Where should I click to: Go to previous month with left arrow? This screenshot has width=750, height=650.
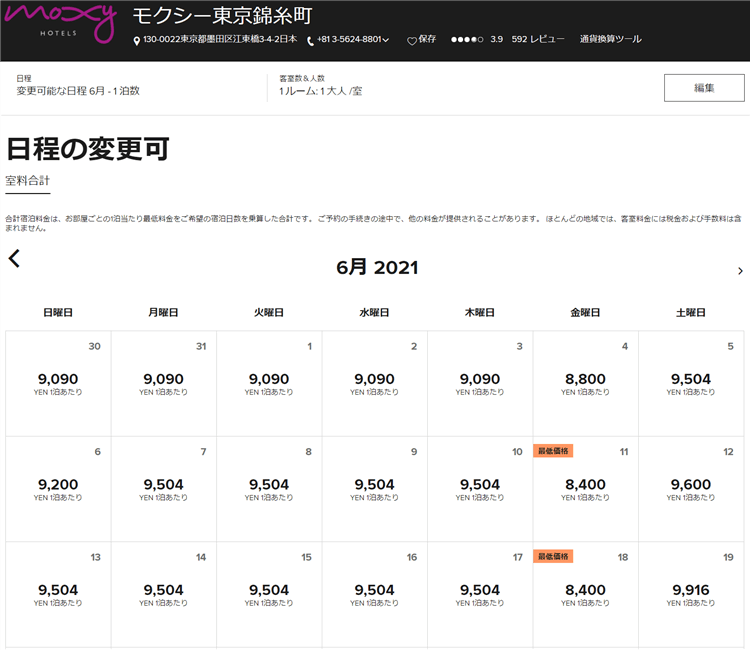pyautogui.click(x=14, y=259)
